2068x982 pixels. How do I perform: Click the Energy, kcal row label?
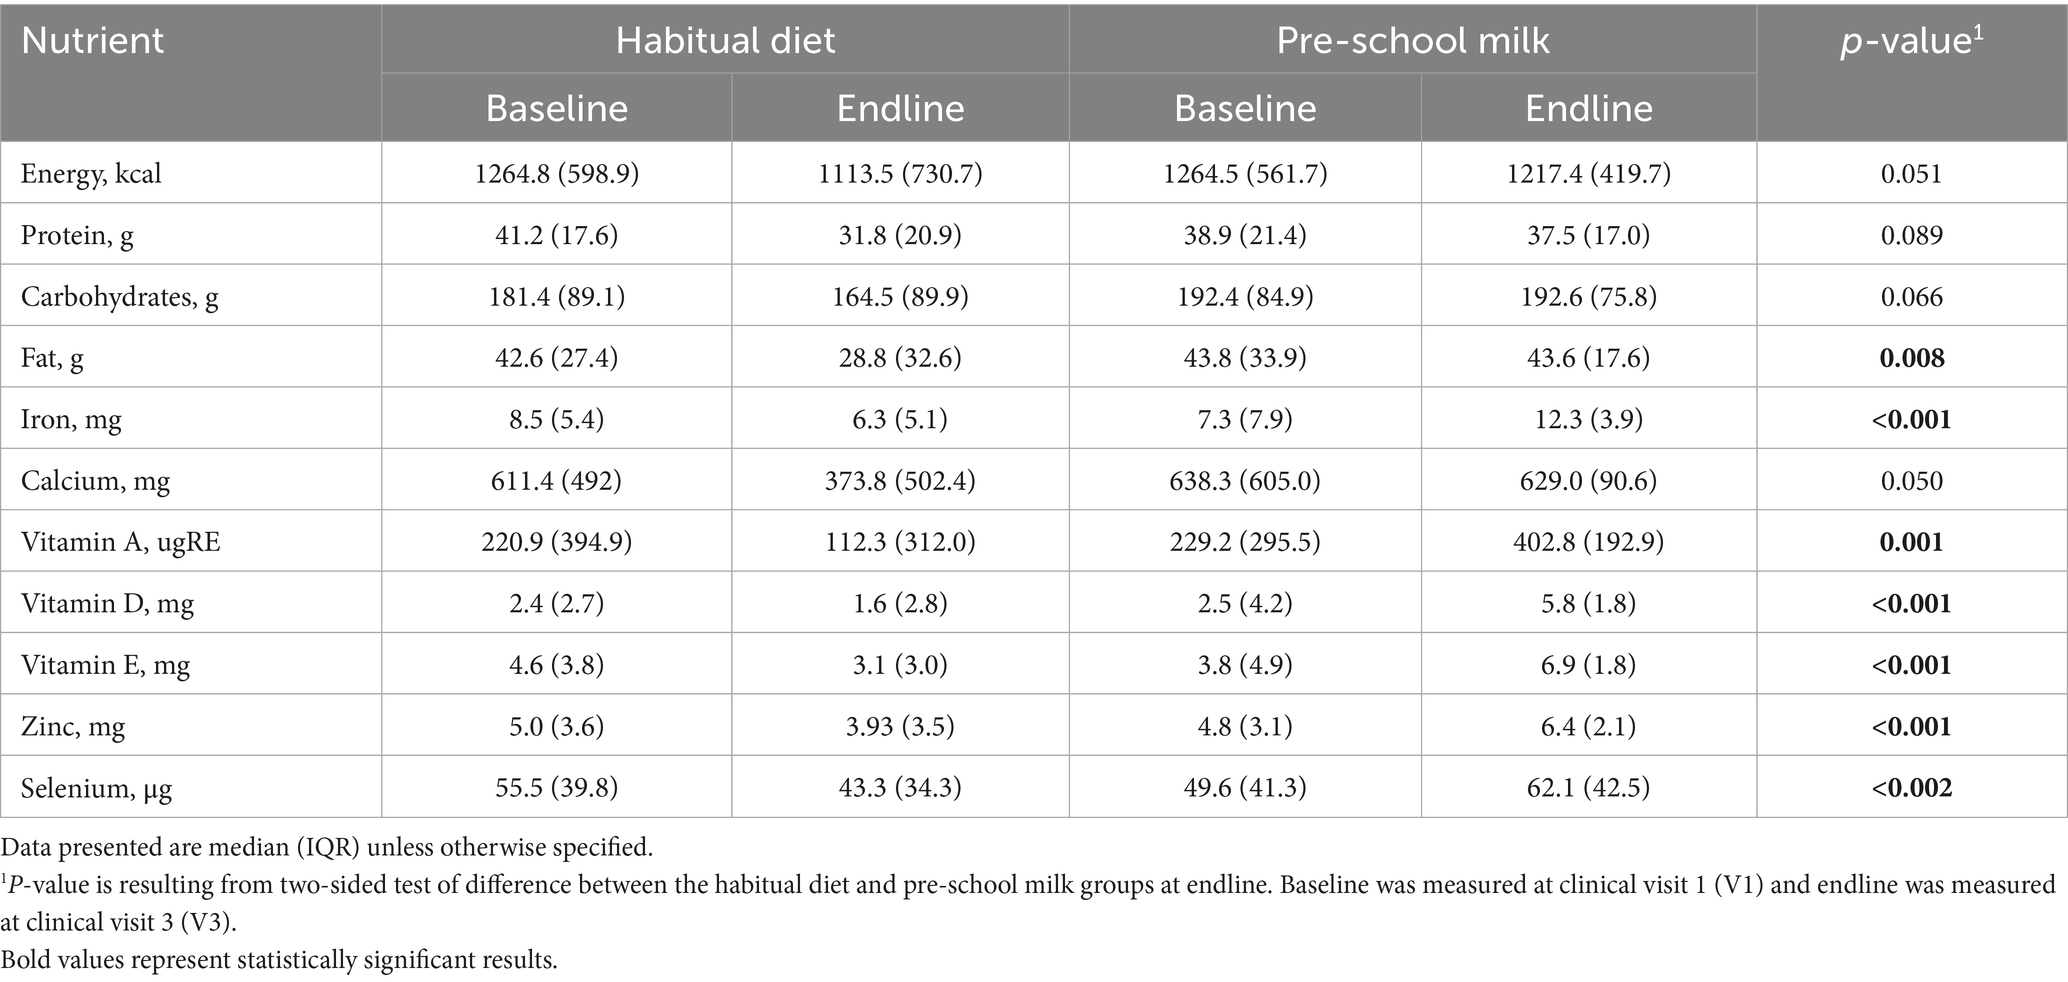[x=91, y=174]
